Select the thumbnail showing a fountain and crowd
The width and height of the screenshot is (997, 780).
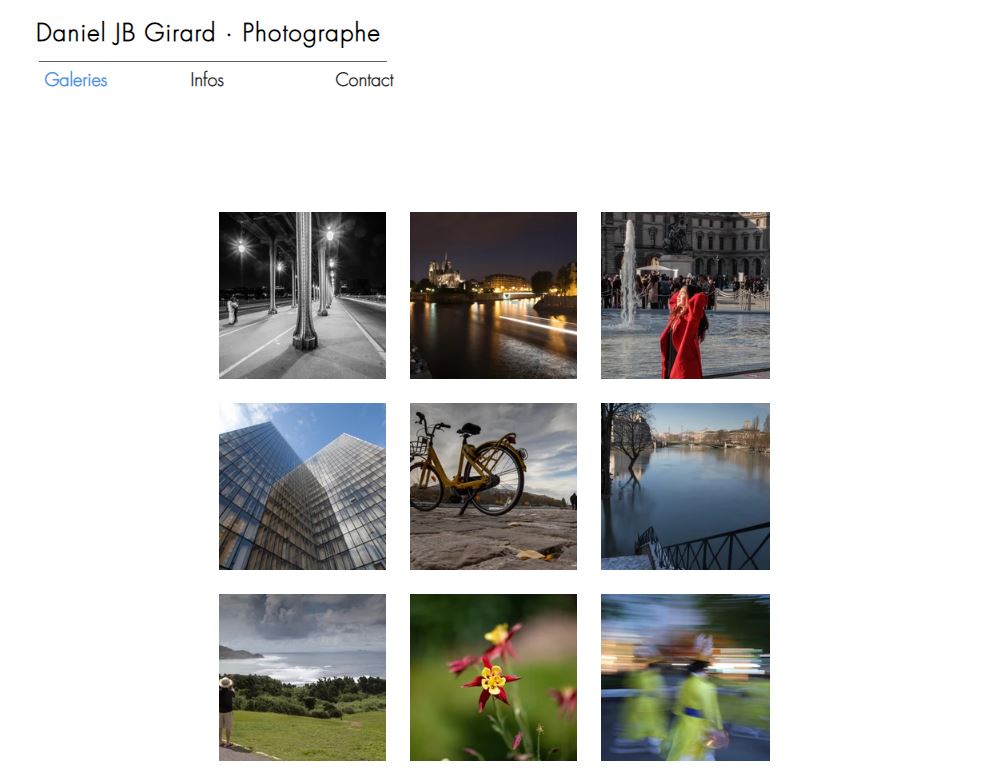pos(685,296)
